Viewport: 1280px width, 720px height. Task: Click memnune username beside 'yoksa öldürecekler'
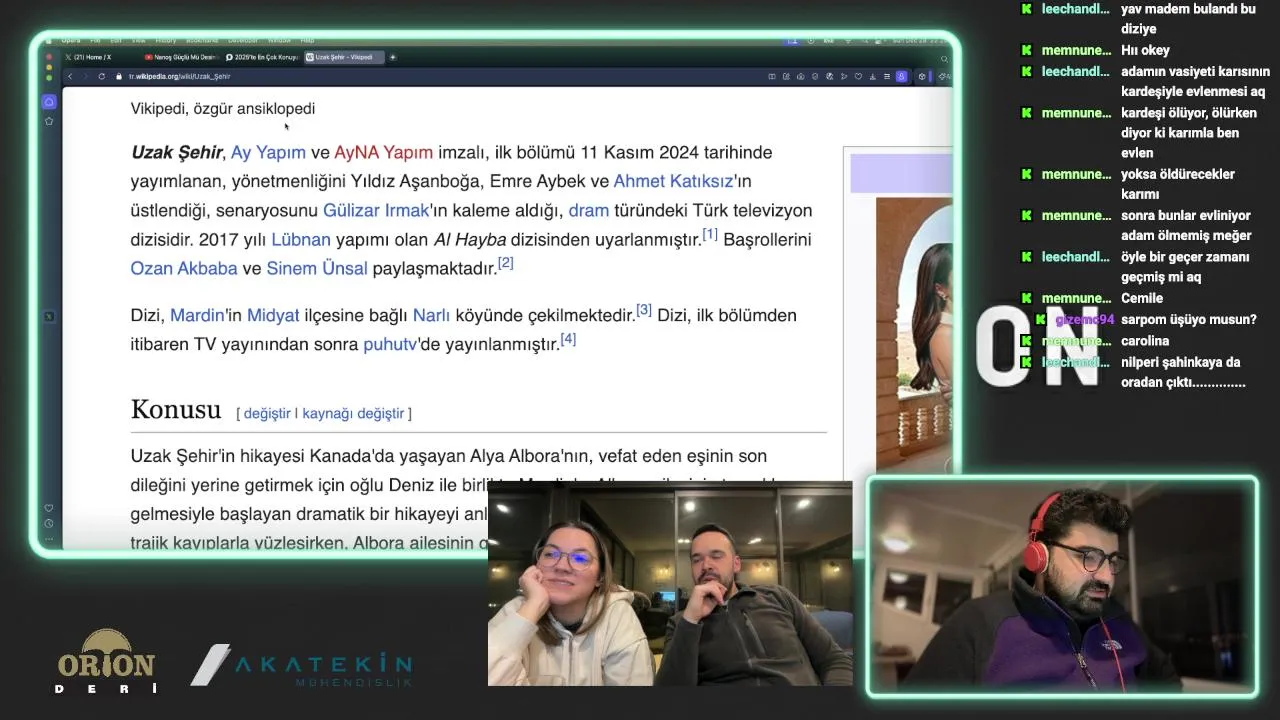[1076, 174]
